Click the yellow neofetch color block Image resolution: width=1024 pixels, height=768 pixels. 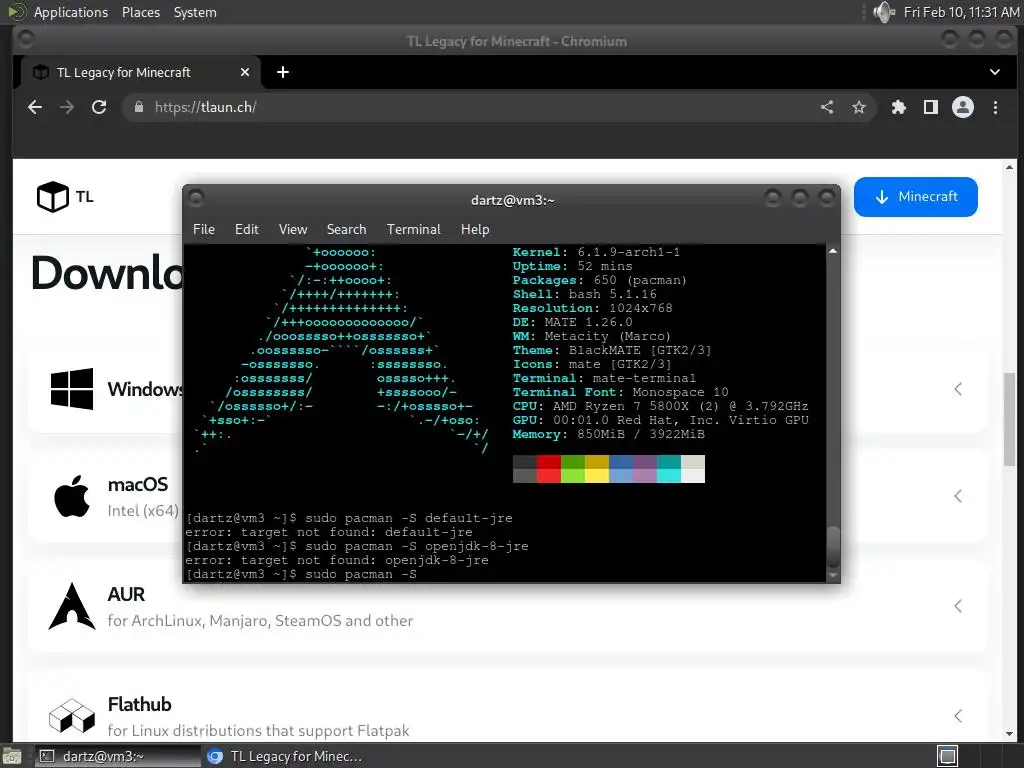click(597, 476)
